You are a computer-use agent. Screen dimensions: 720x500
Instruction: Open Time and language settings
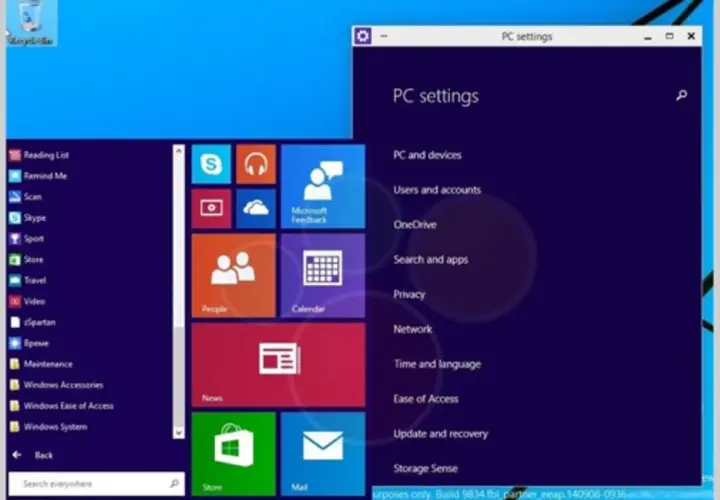[437, 364]
